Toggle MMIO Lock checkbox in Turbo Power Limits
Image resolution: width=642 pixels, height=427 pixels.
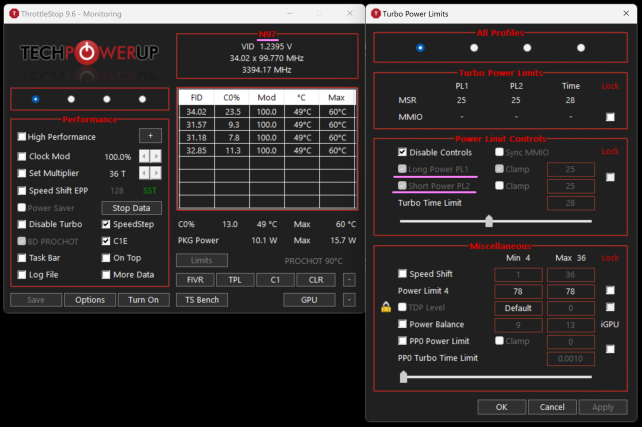610,117
